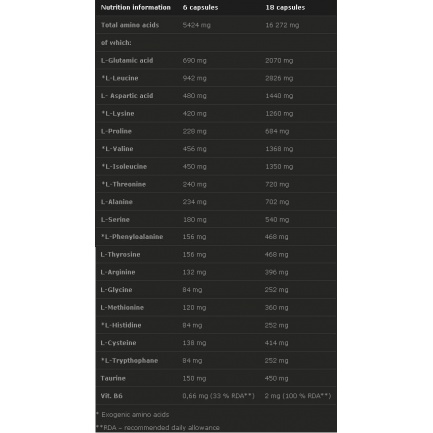Click the 2 mg (100 % RDA) value
Image resolution: width=433 pixels, height=433 pixels.
(298, 396)
